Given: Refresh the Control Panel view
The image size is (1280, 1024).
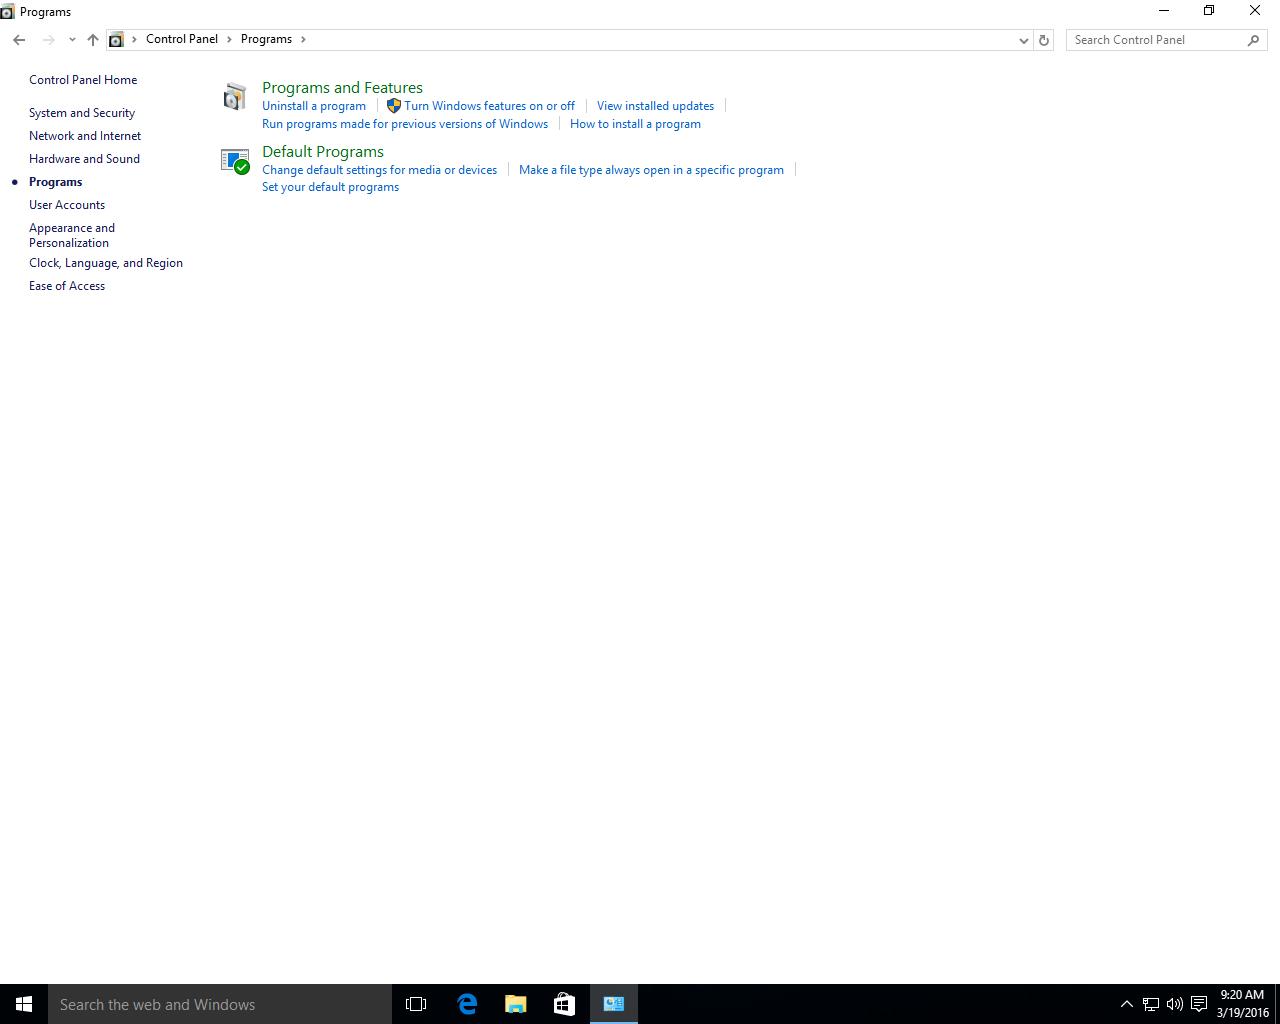Looking at the screenshot, I should point(1044,40).
